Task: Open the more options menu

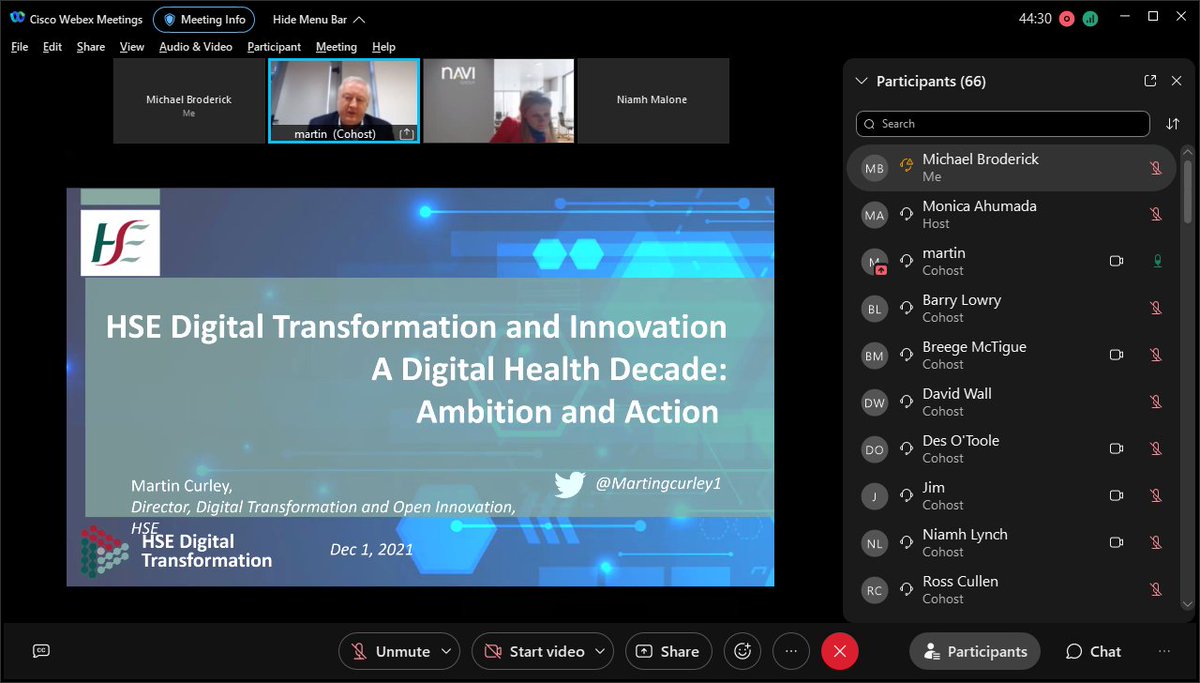Action: click(791, 651)
